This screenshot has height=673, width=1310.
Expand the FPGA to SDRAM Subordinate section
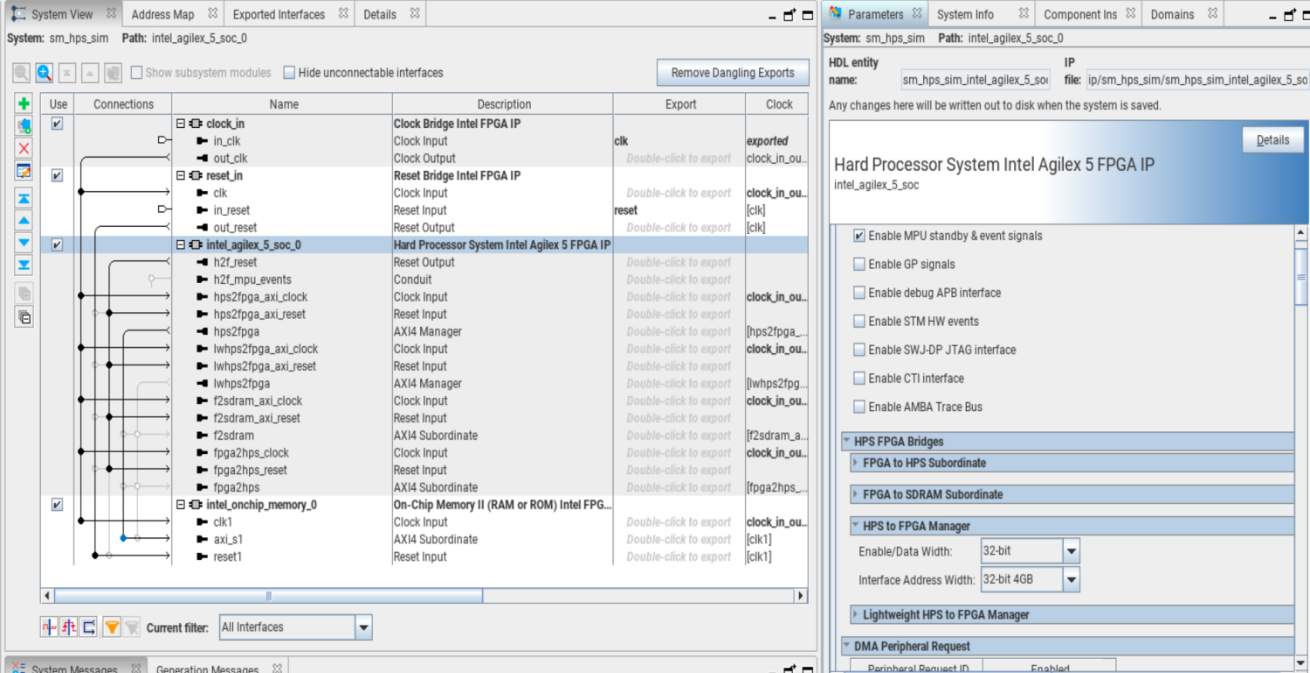coord(856,494)
